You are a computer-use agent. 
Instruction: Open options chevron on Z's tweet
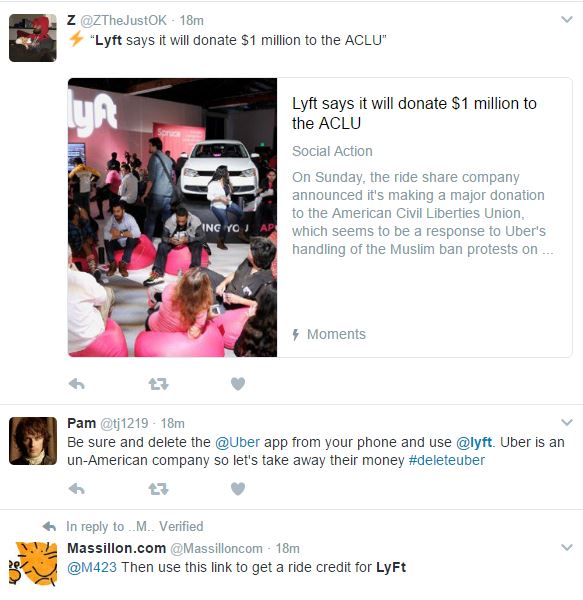click(x=567, y=19)
